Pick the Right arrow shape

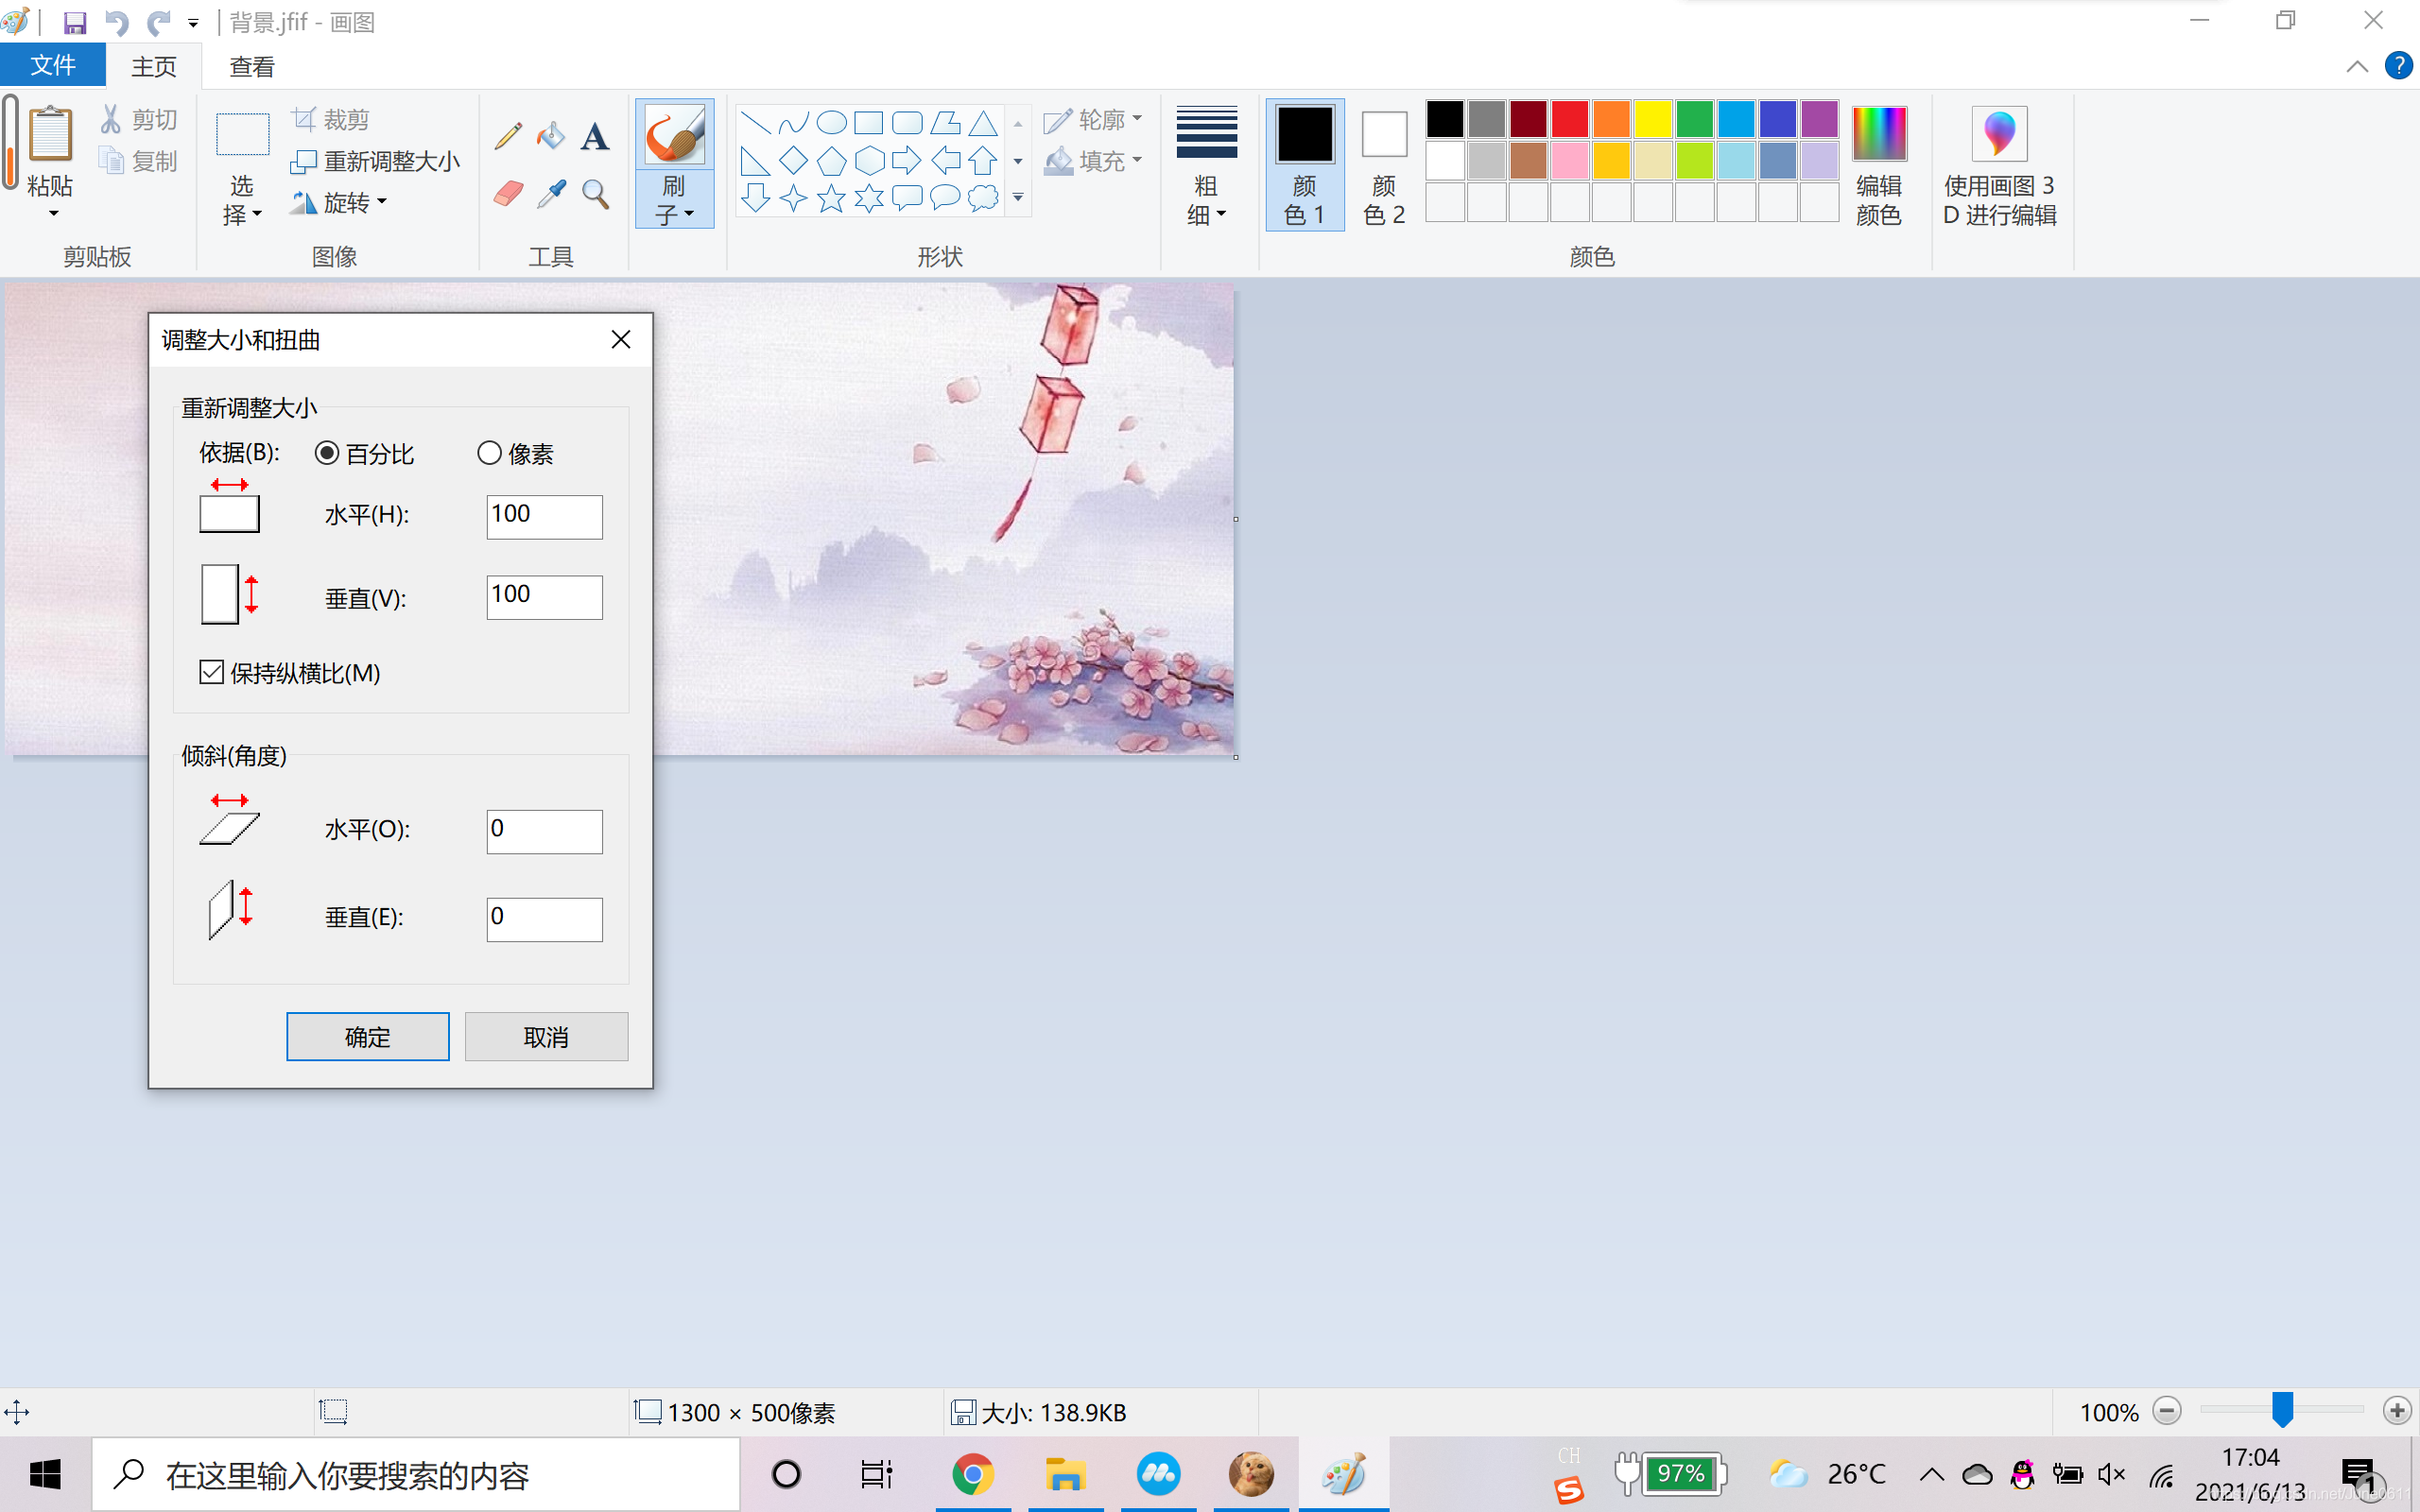(907, 160)
